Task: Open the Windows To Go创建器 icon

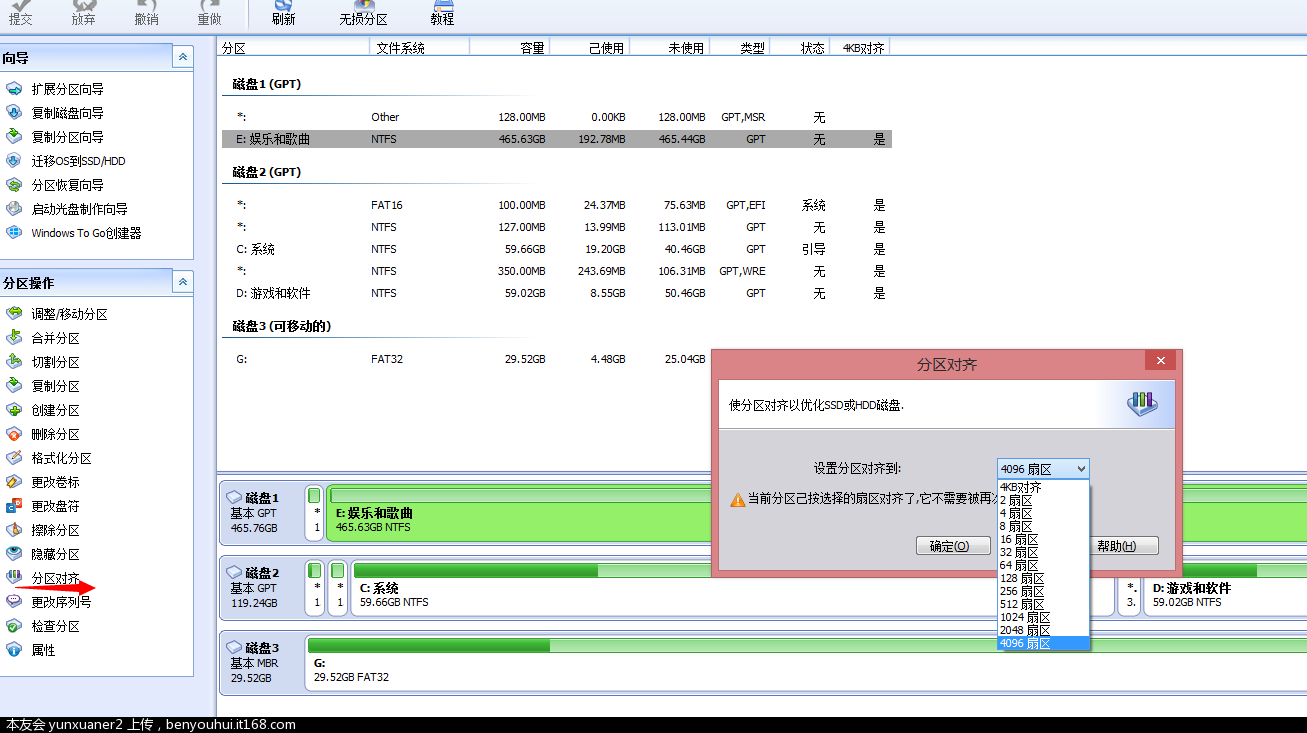Action: coord(14,233)
